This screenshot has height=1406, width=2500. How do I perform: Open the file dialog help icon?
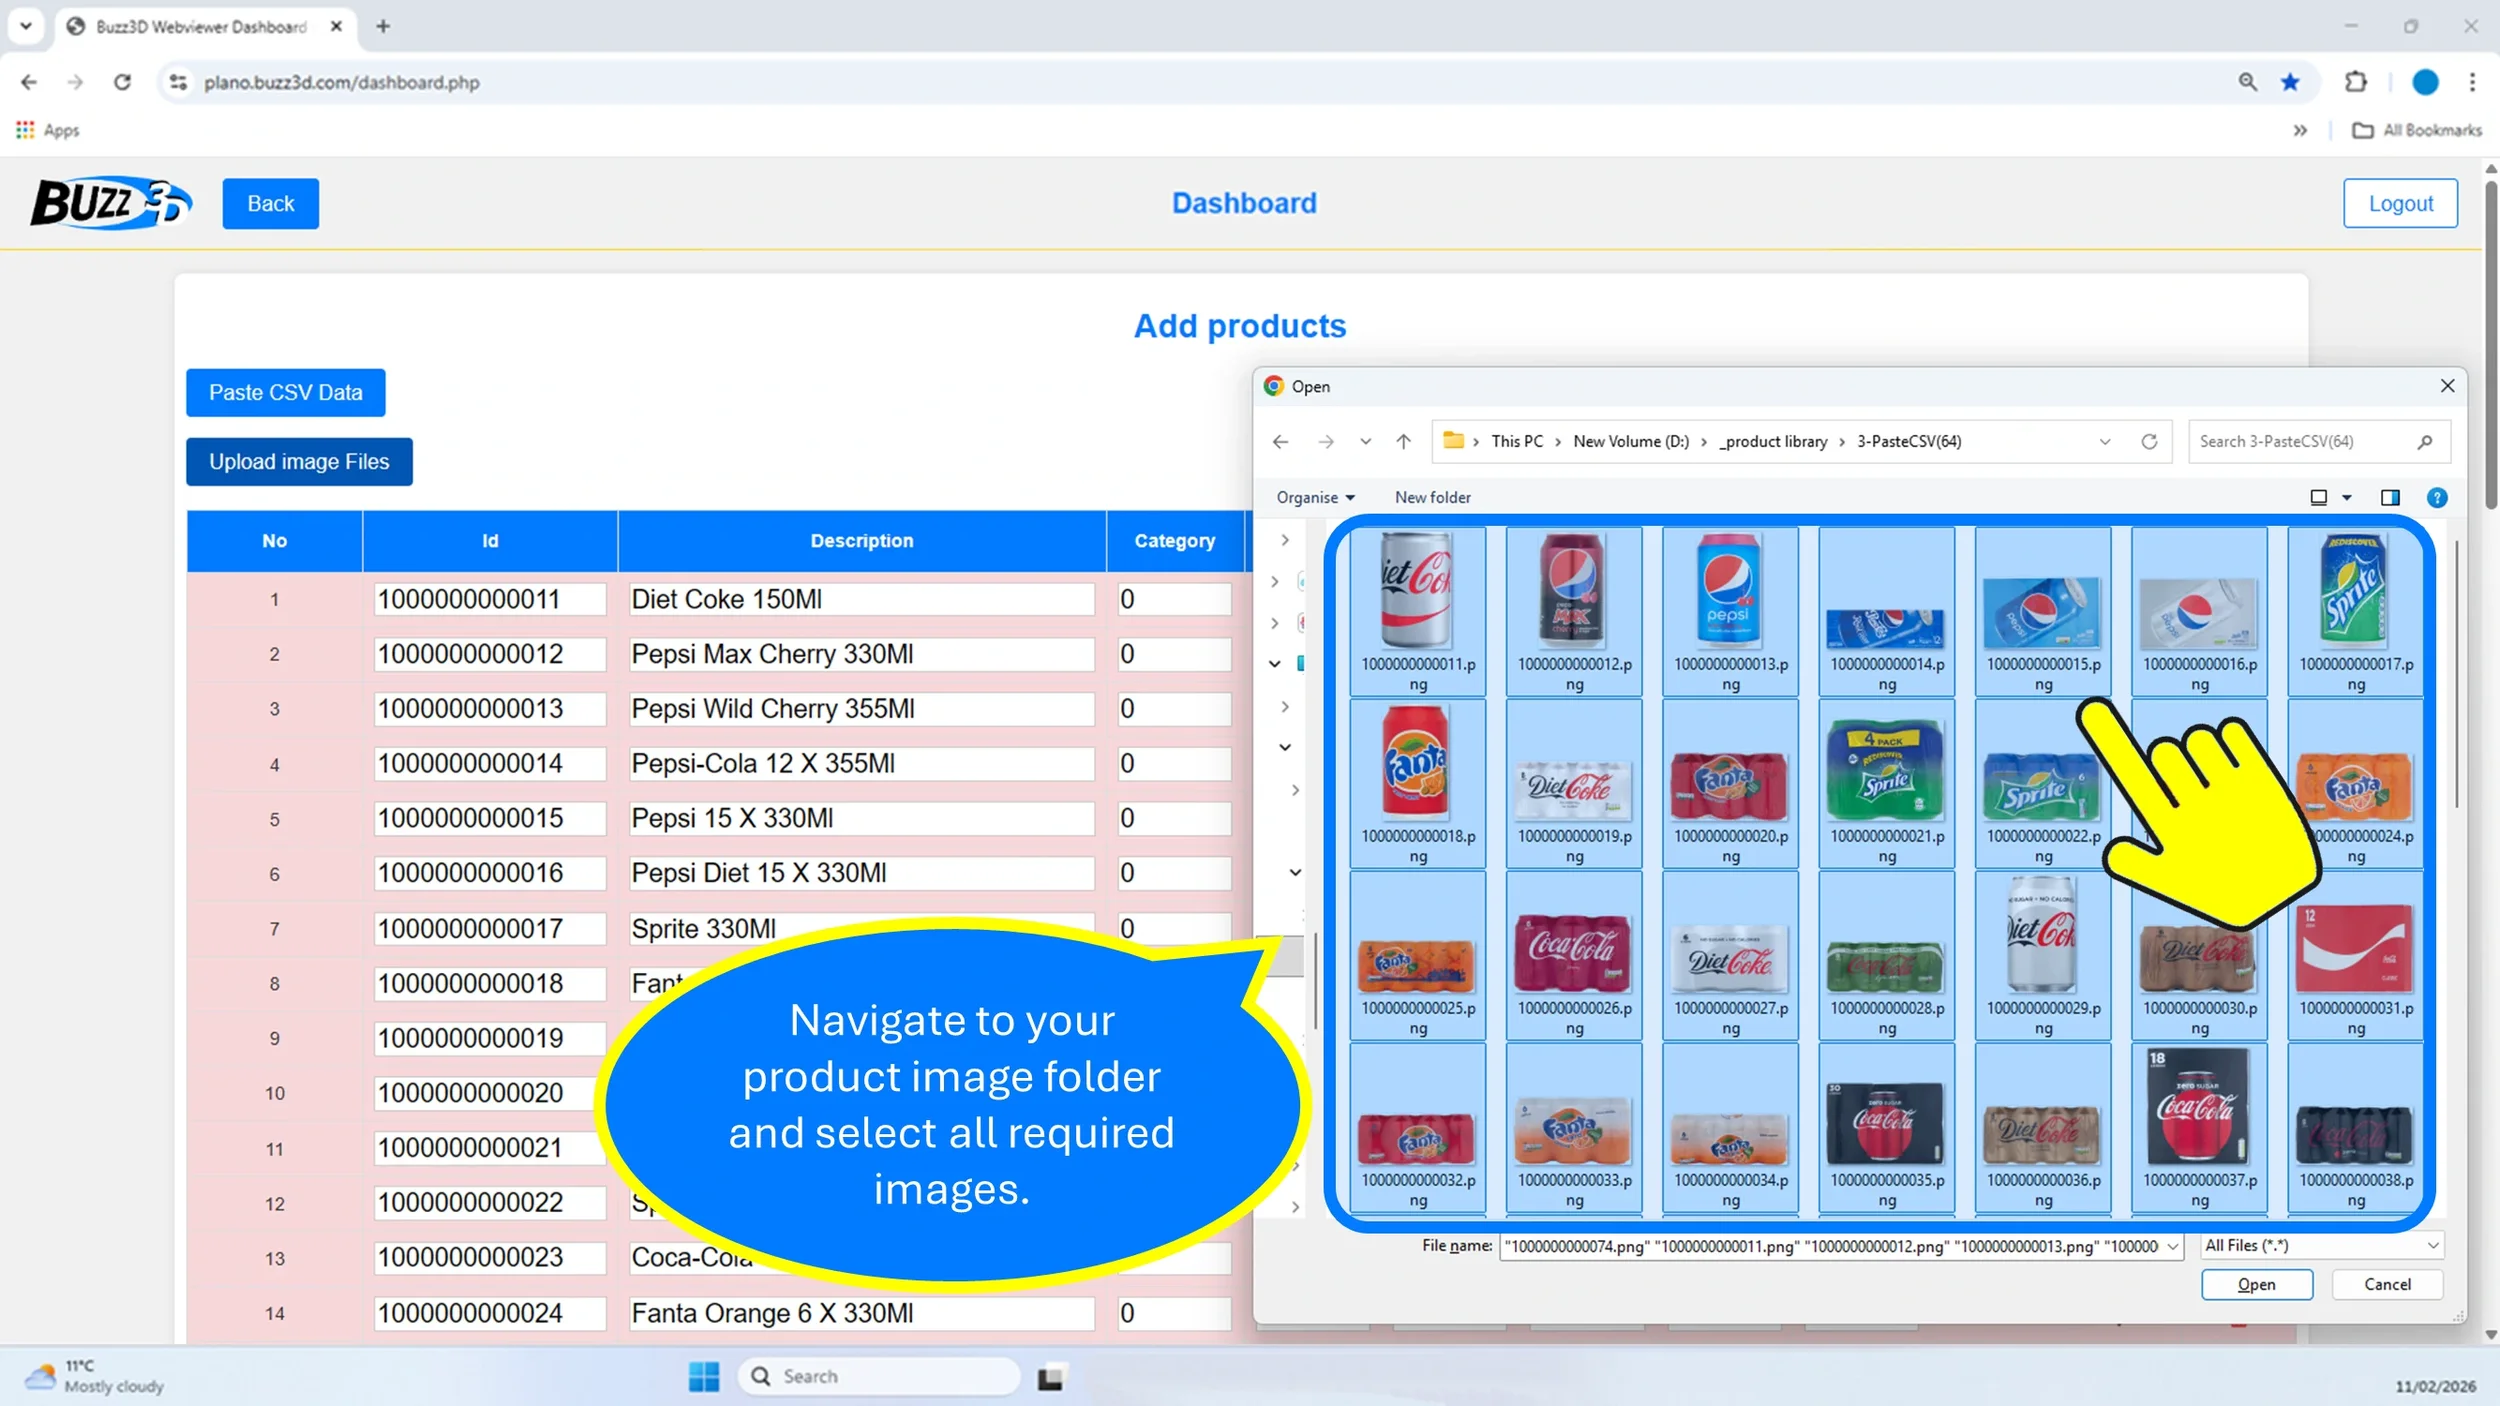point(2436,497)
